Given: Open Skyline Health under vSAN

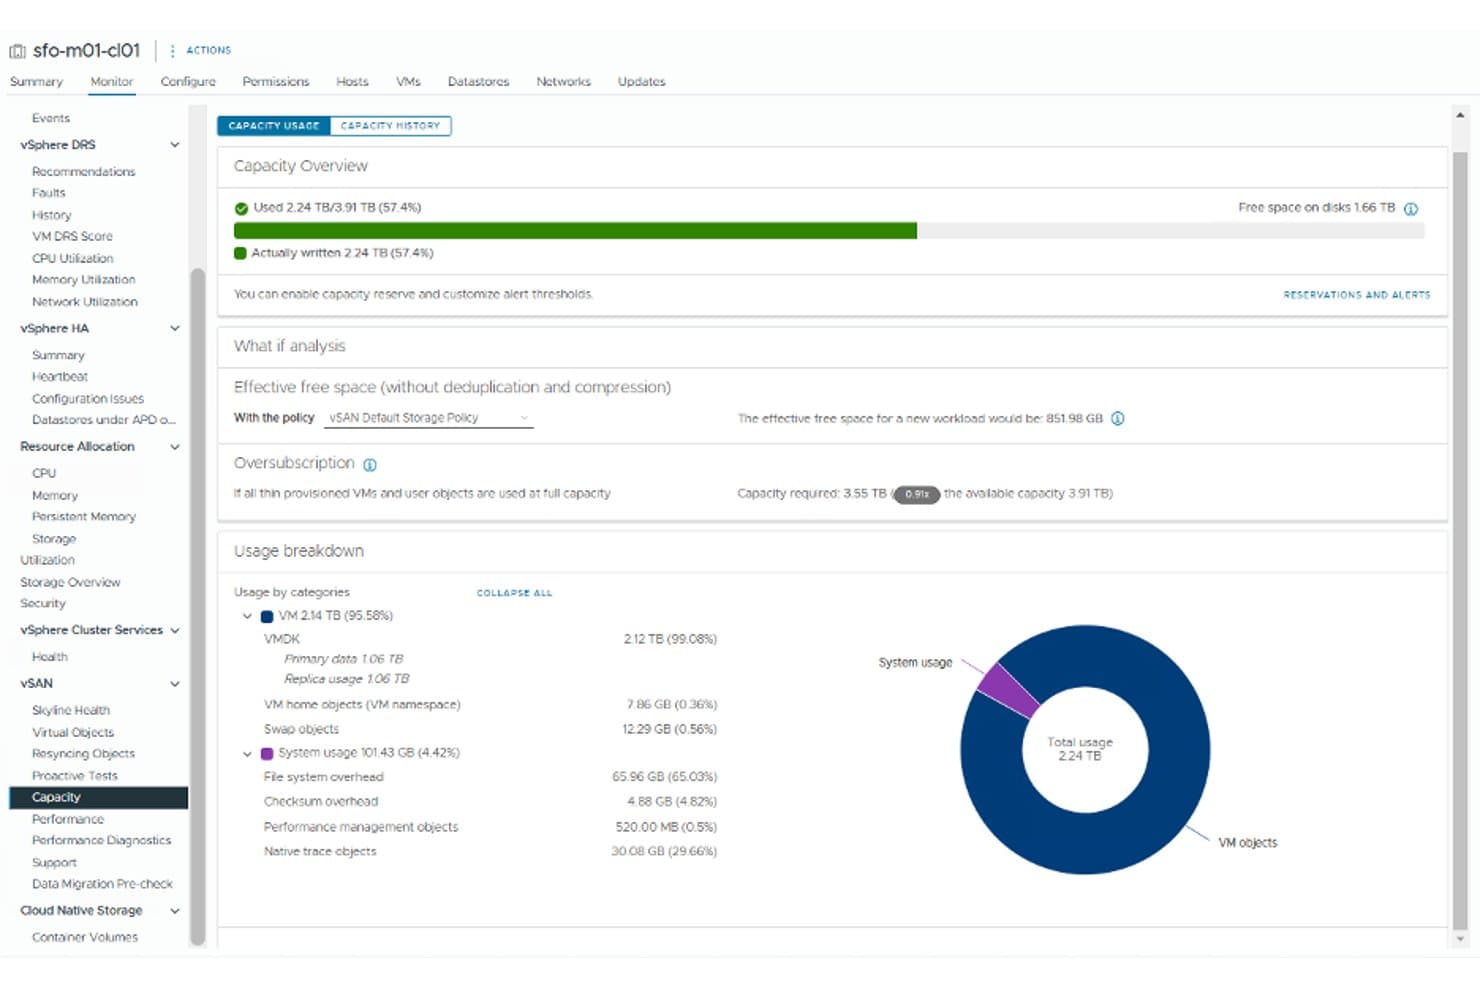Looking at the screenshot, I should coord(71,711).
